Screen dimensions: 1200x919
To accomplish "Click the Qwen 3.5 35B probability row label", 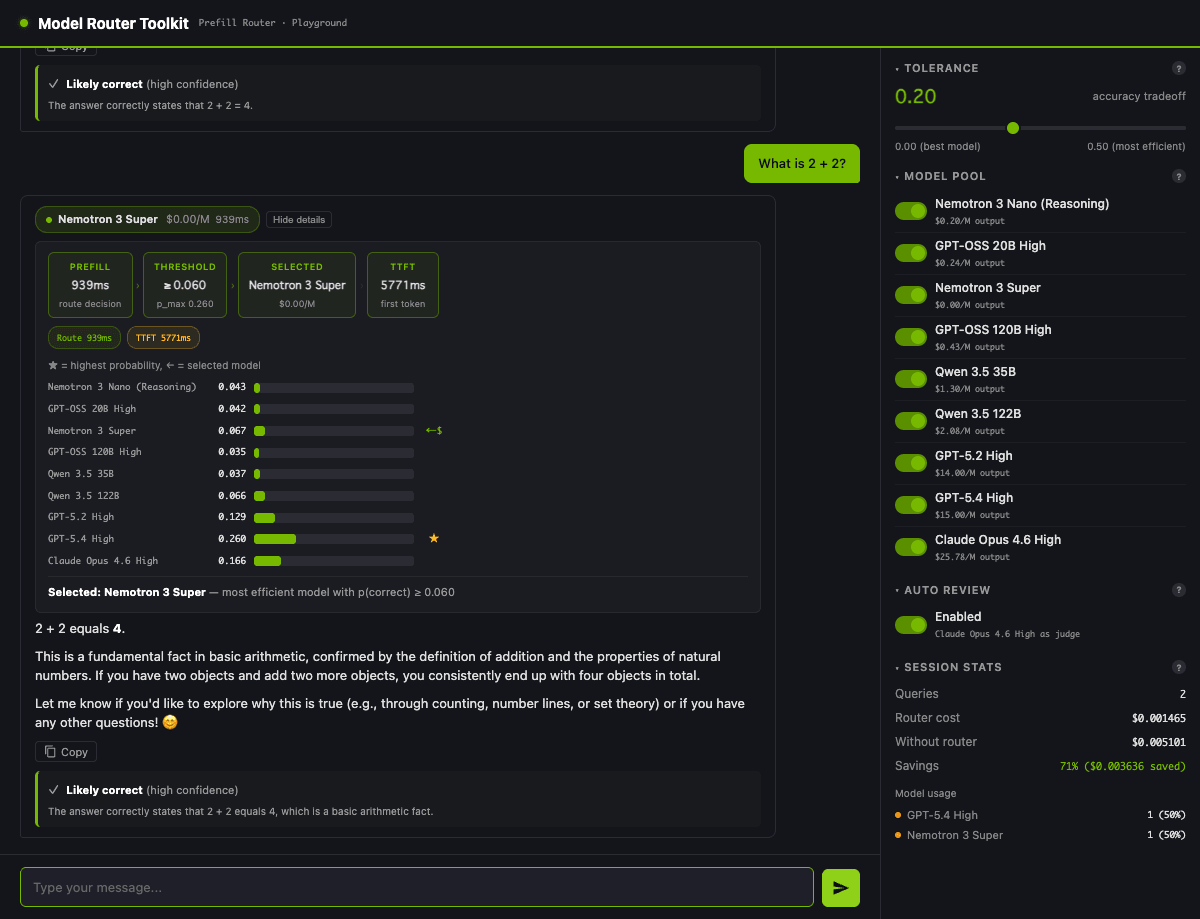I will (x=81, y=474).
